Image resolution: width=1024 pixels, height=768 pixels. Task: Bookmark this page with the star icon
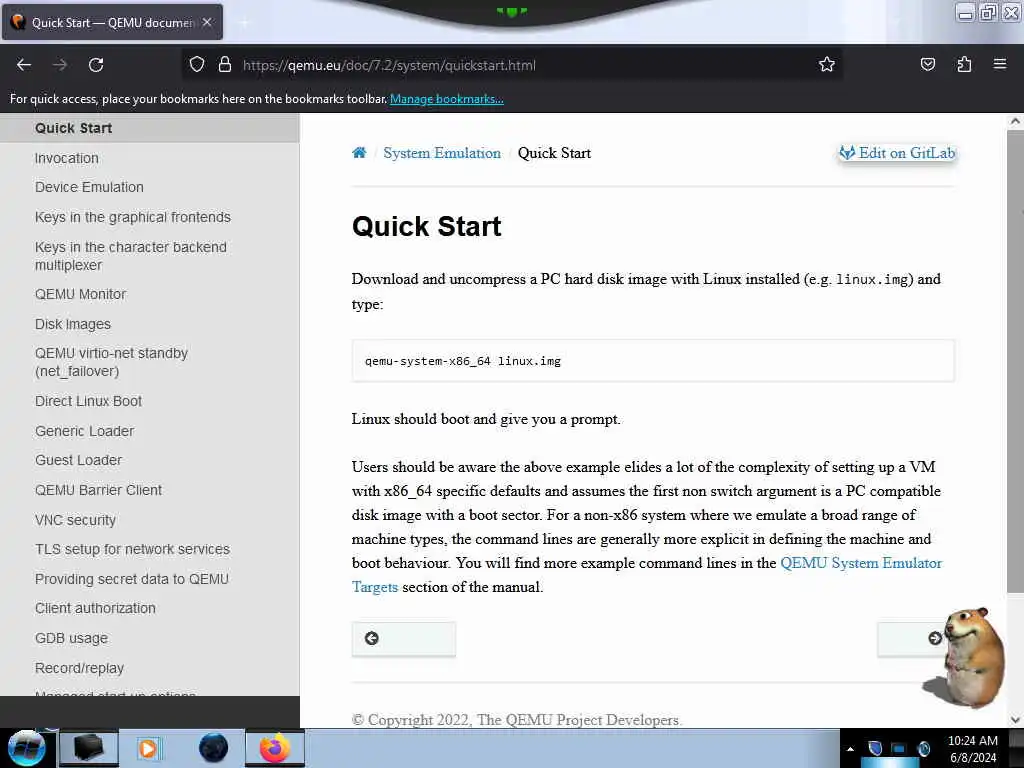pos(827,65)
